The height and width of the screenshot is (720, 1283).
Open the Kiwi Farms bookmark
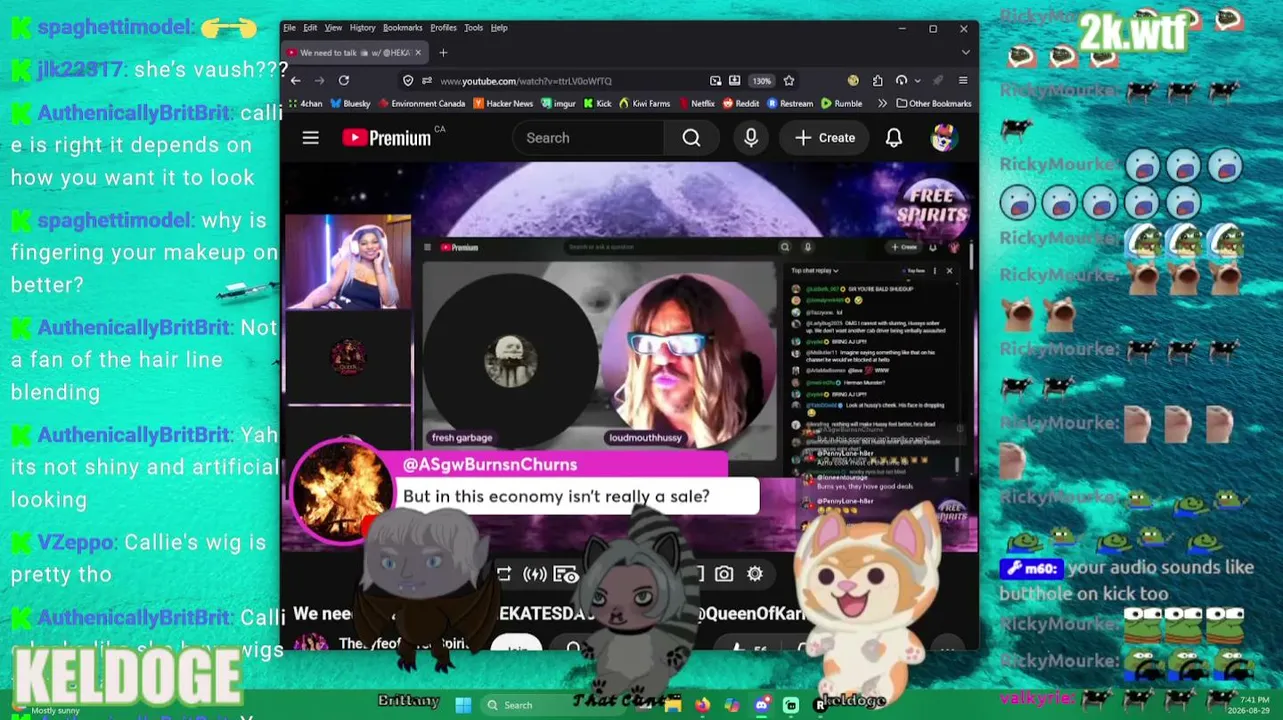click(x=644, y=103)
